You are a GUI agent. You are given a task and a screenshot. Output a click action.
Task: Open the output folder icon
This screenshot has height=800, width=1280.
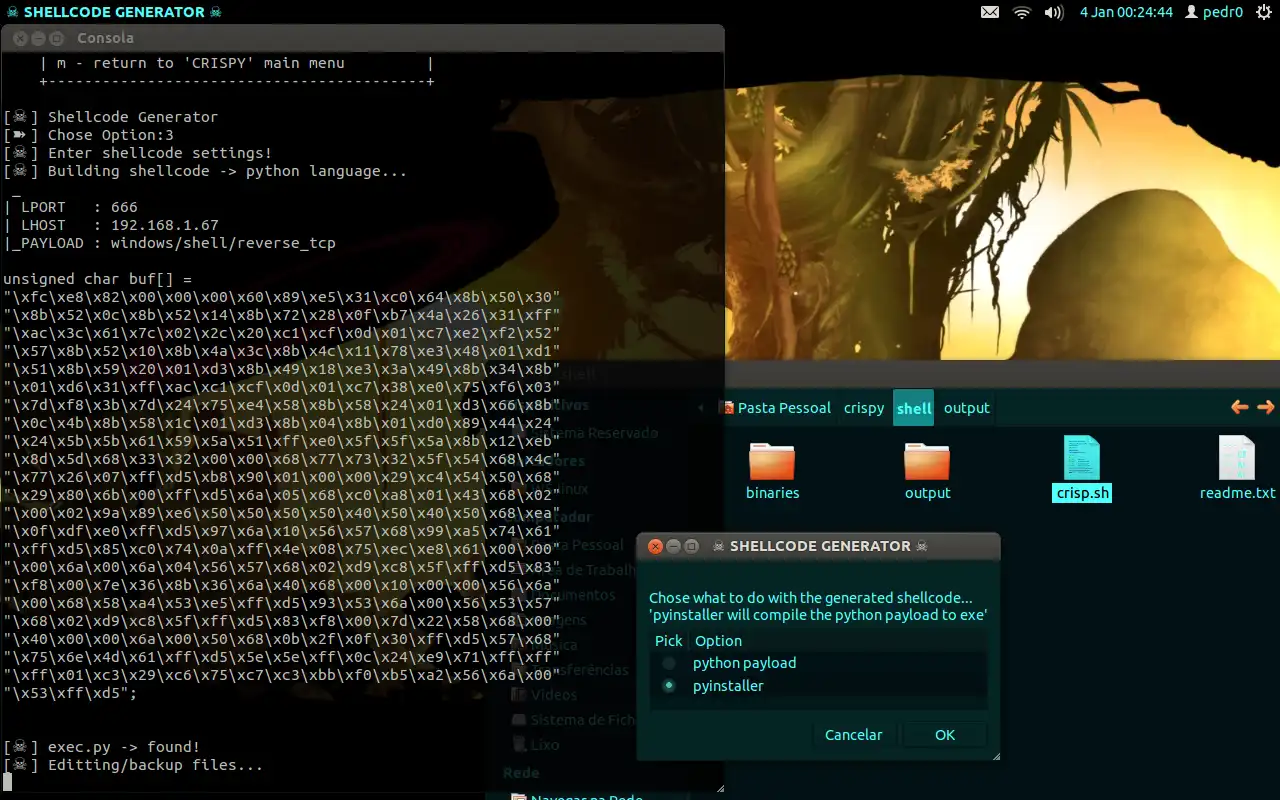click(x=927, y=461)
